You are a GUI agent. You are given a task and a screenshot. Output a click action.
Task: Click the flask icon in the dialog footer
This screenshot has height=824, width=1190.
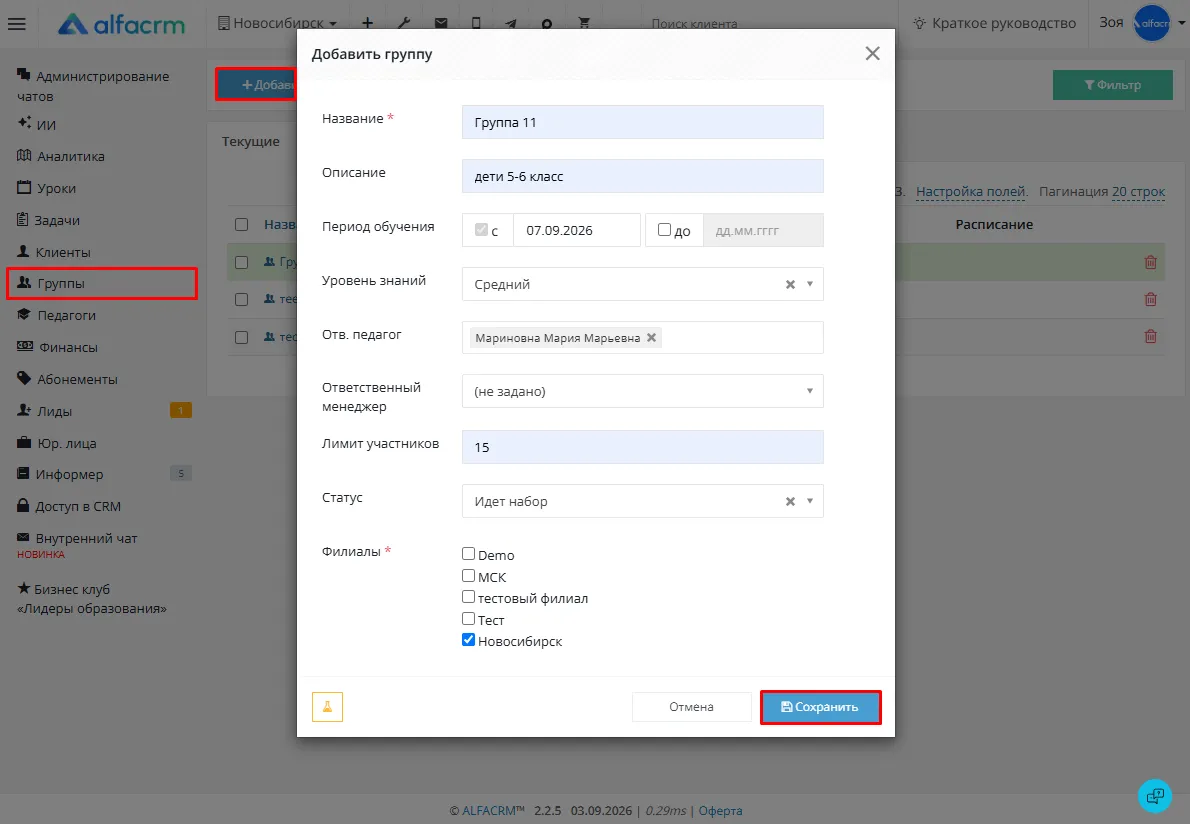pyautogui.click(x=327, y=706)
